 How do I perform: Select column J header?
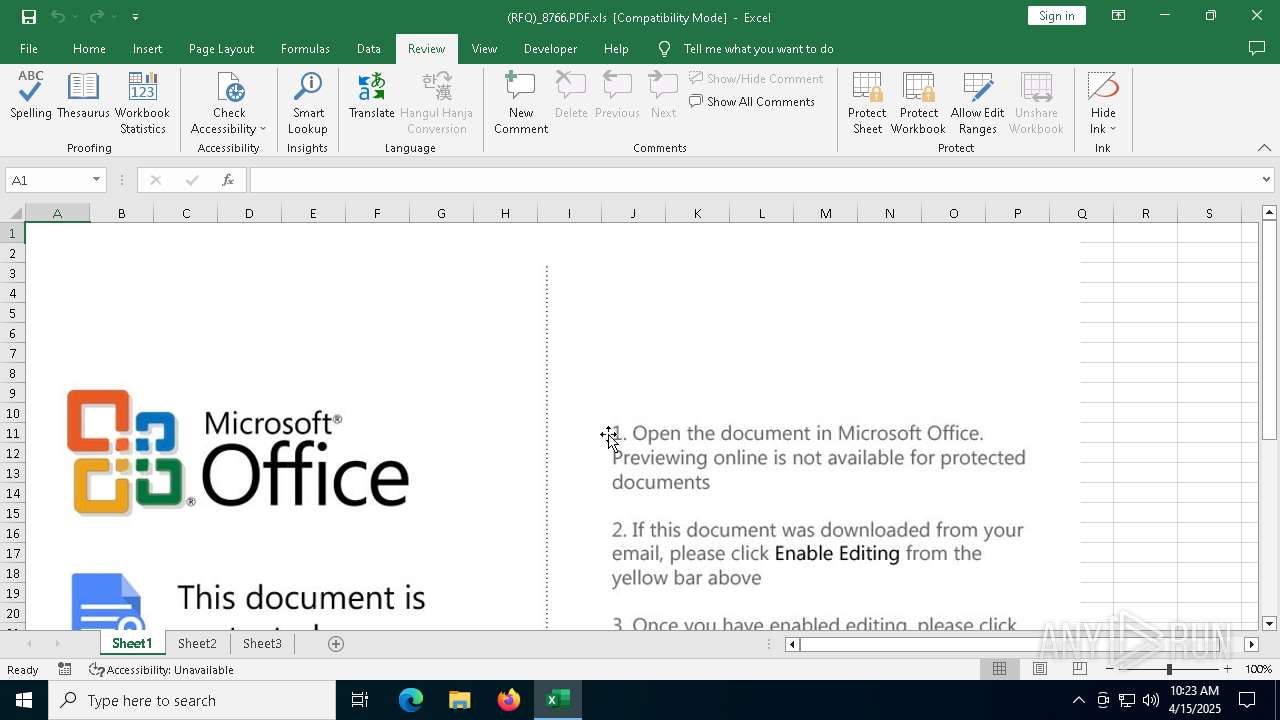[x=633, y=213]
